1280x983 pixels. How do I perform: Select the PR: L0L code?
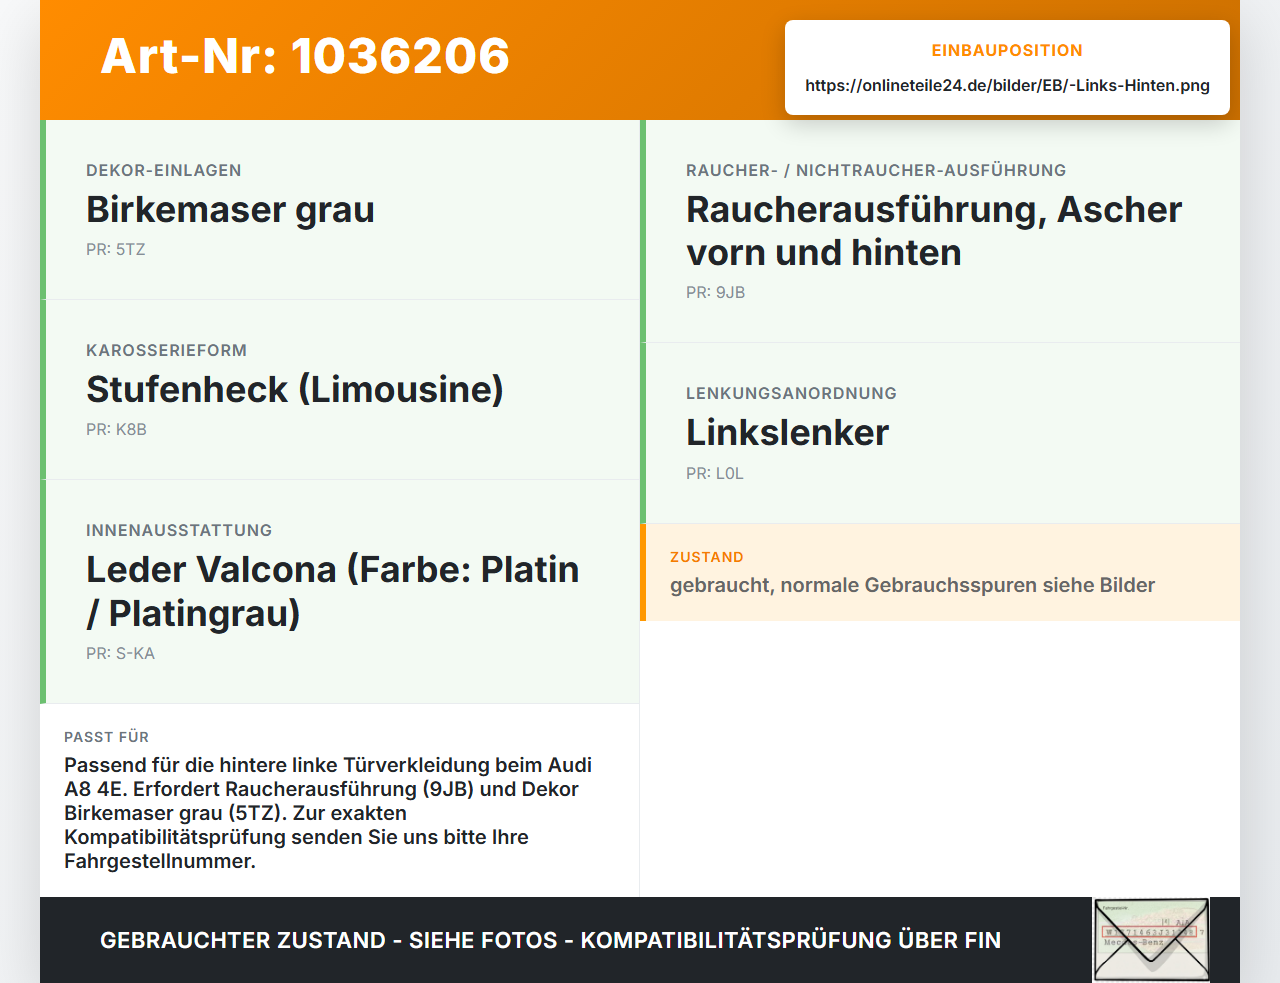[x=714, y=473]
